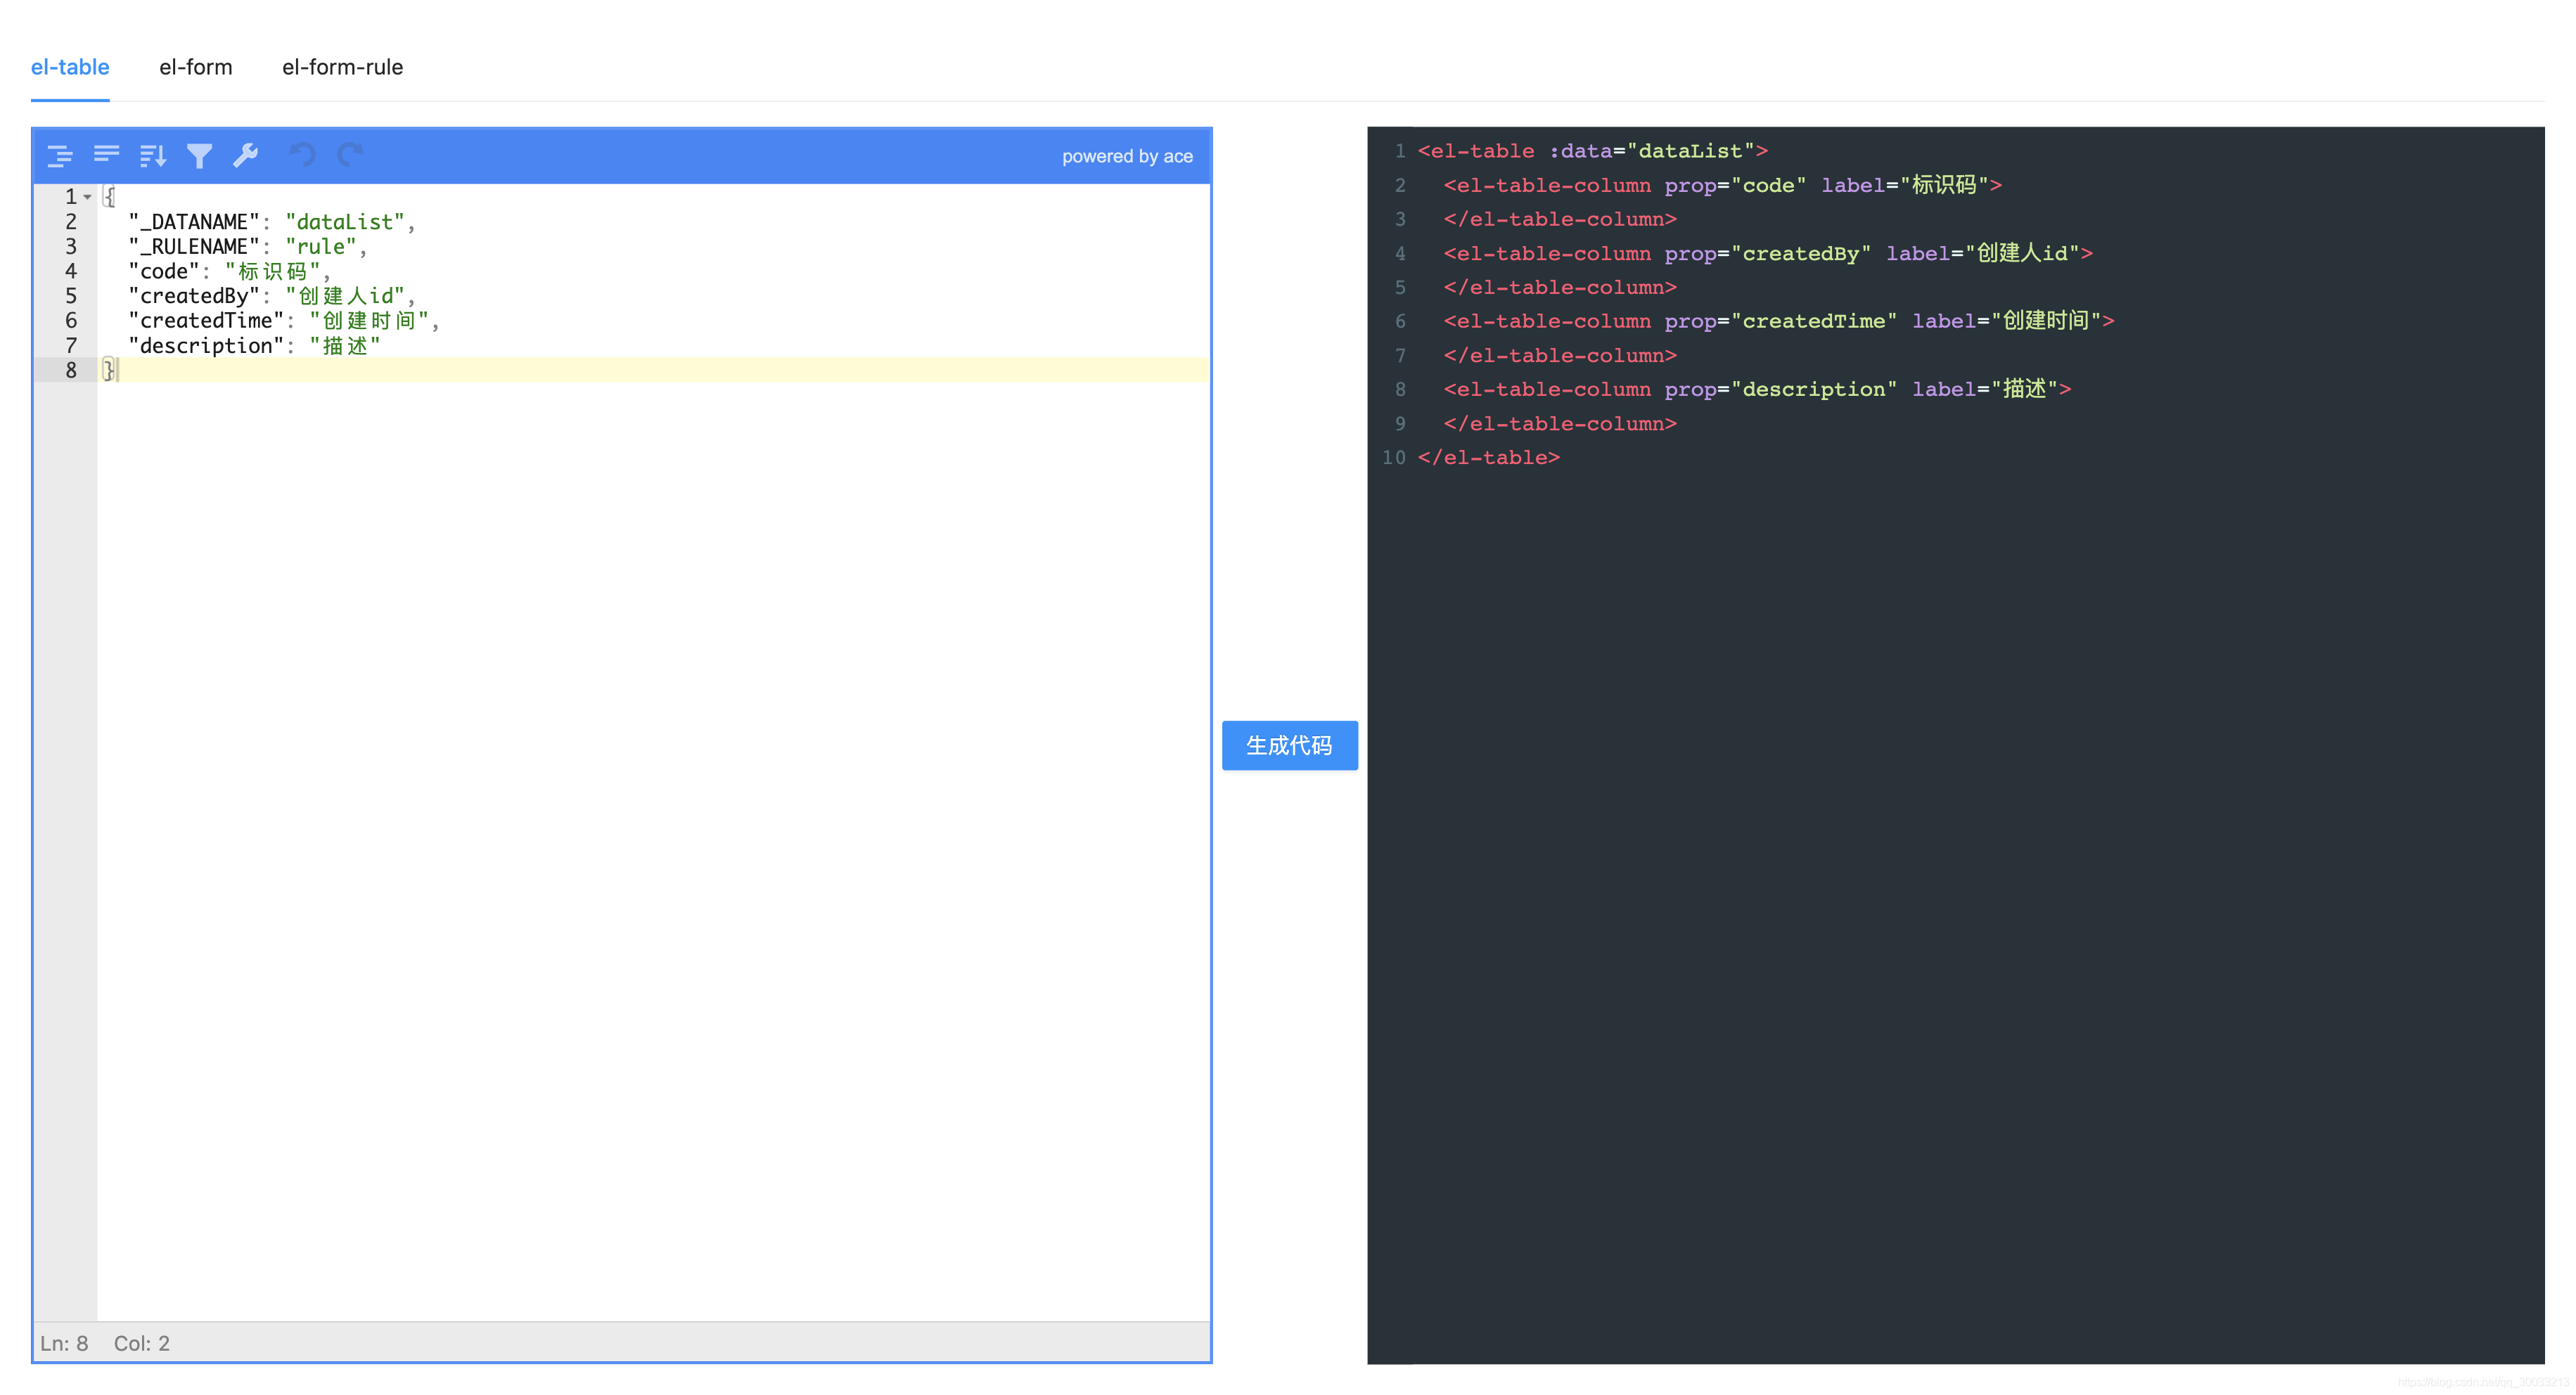The image size is (2576, 1395).
Task: Click the "code" key on line 4
Action: tap(164, 271)
